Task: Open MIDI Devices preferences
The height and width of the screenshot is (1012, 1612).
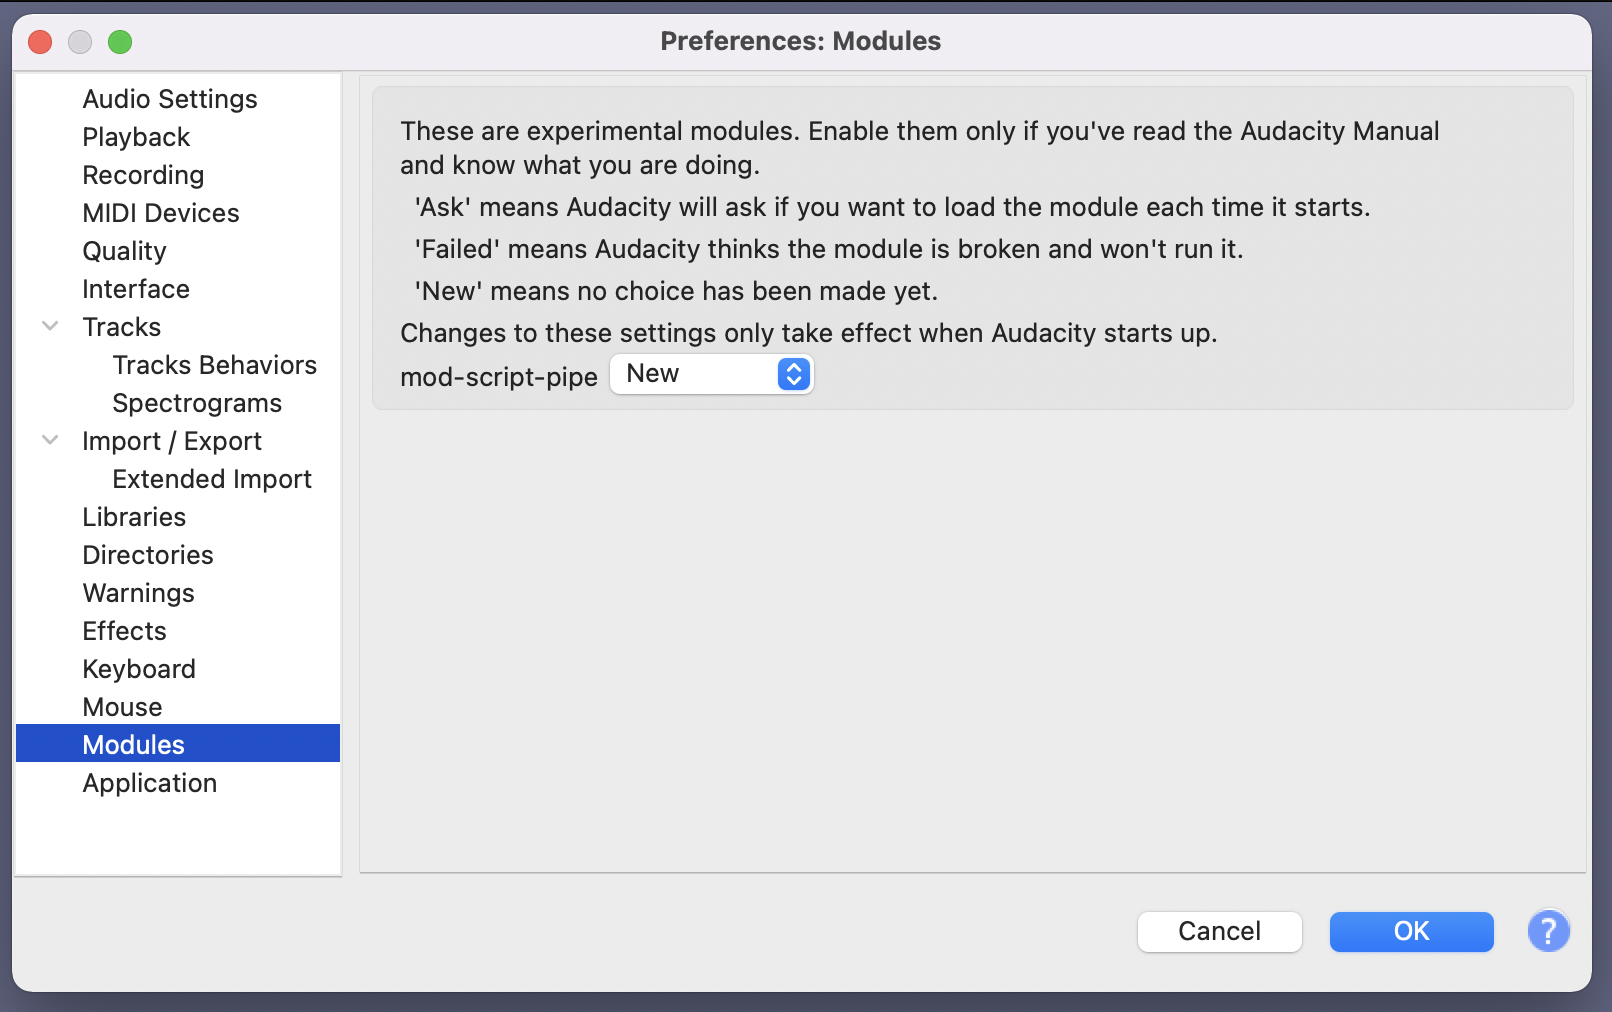Action: coord(161,213)
